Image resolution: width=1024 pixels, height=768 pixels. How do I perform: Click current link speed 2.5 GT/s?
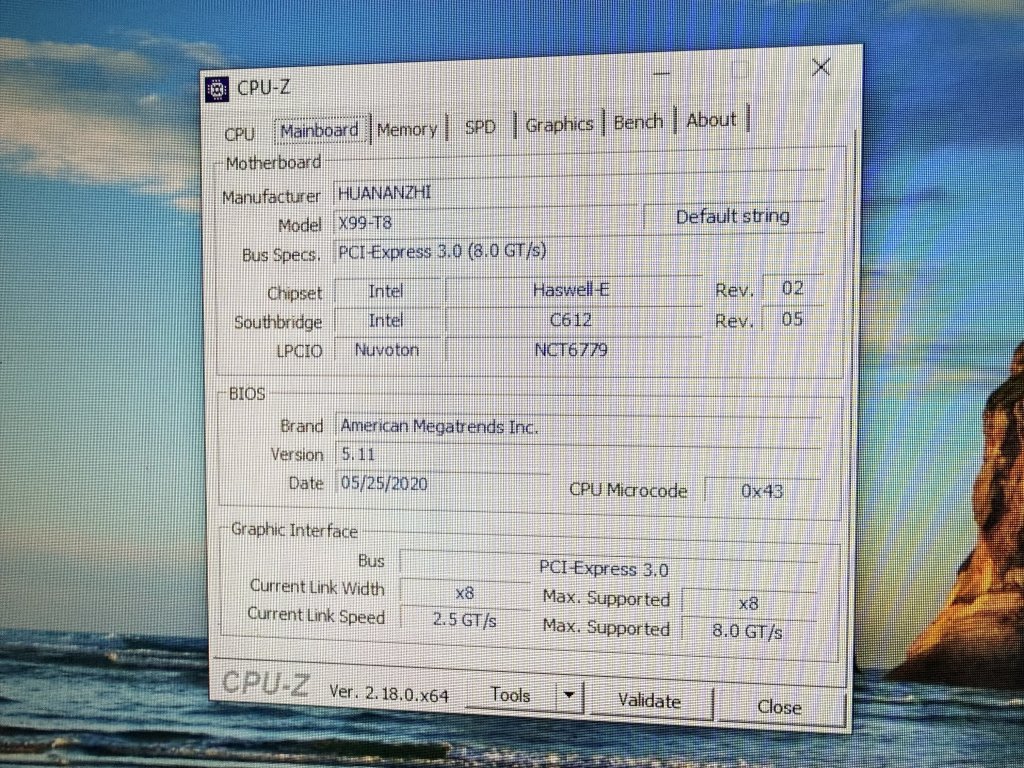[465, 619]
